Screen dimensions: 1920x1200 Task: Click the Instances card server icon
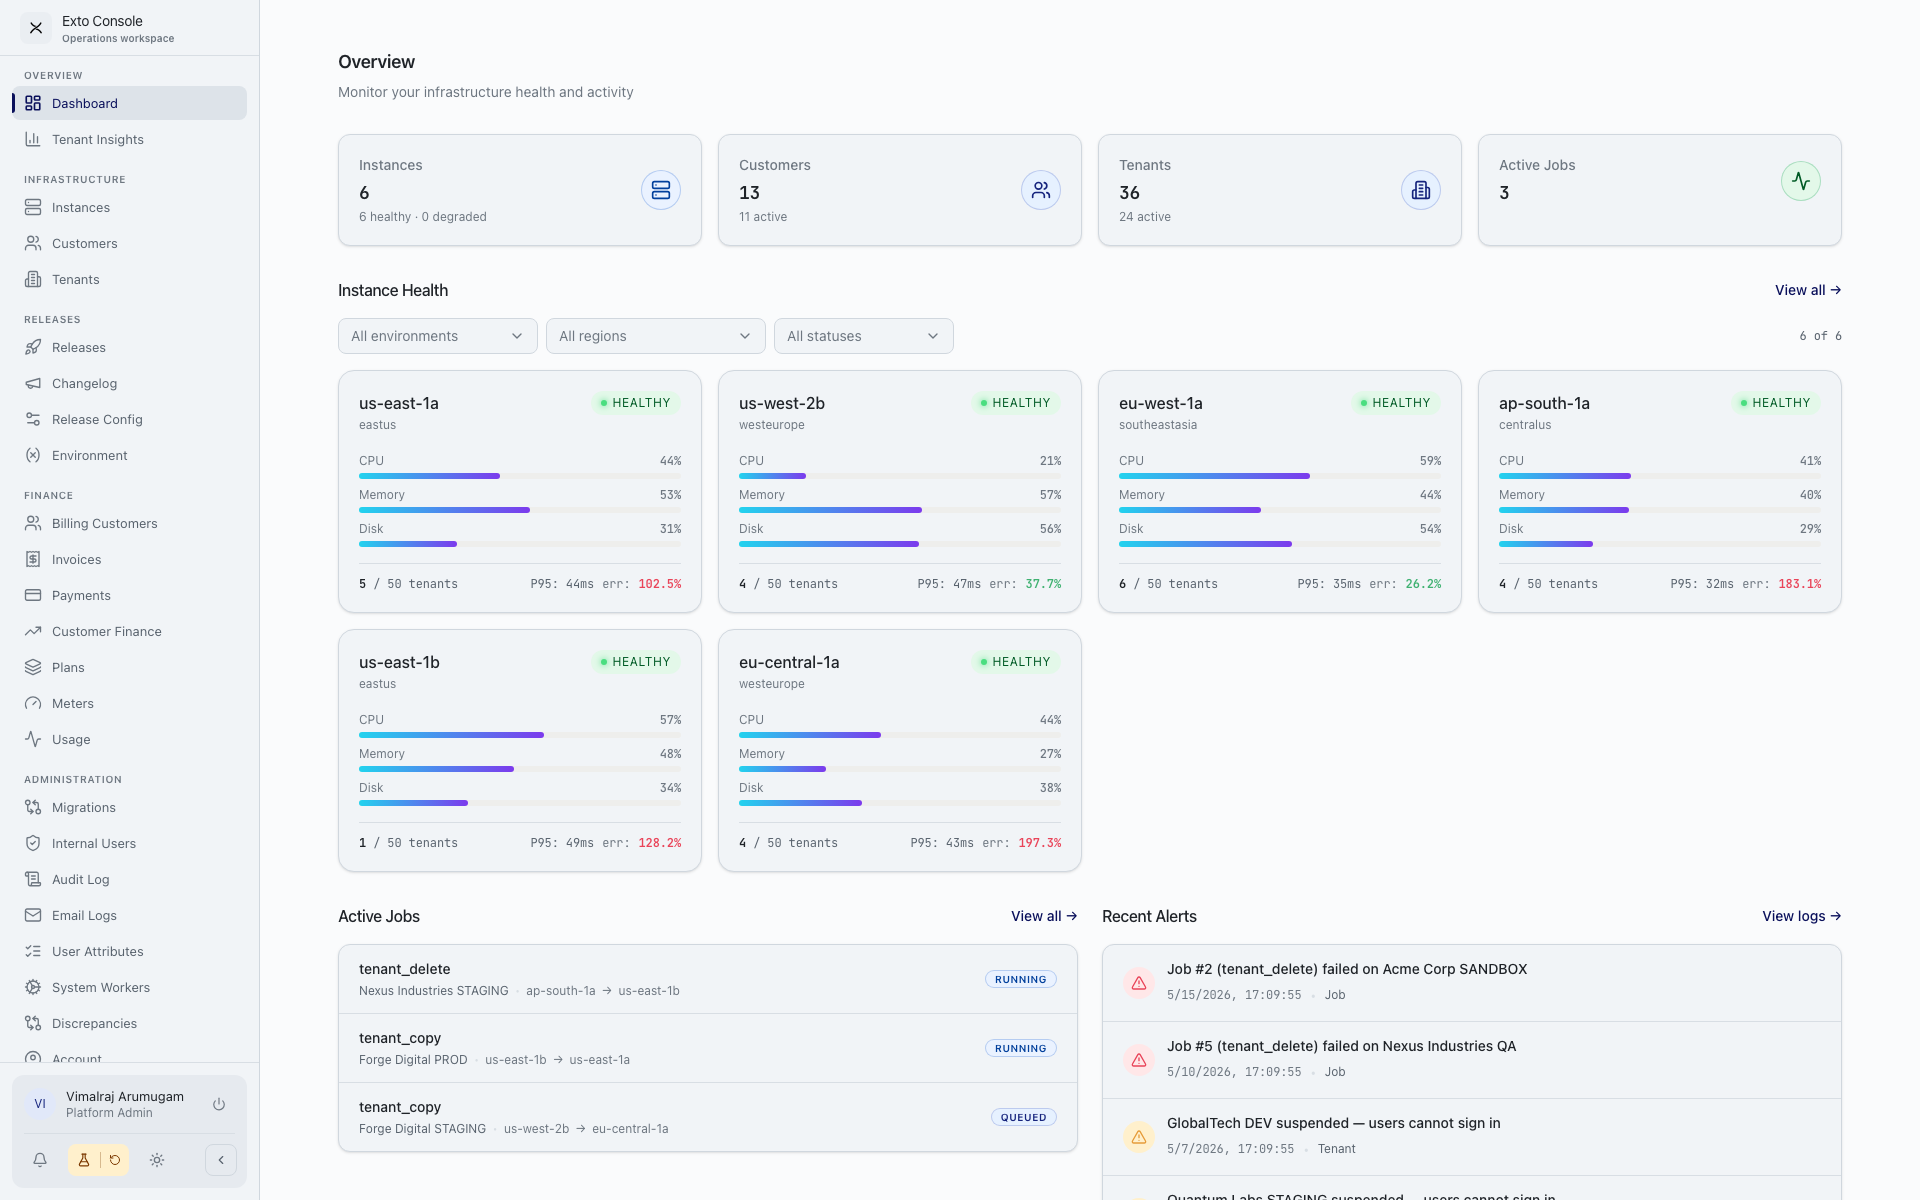661,190
